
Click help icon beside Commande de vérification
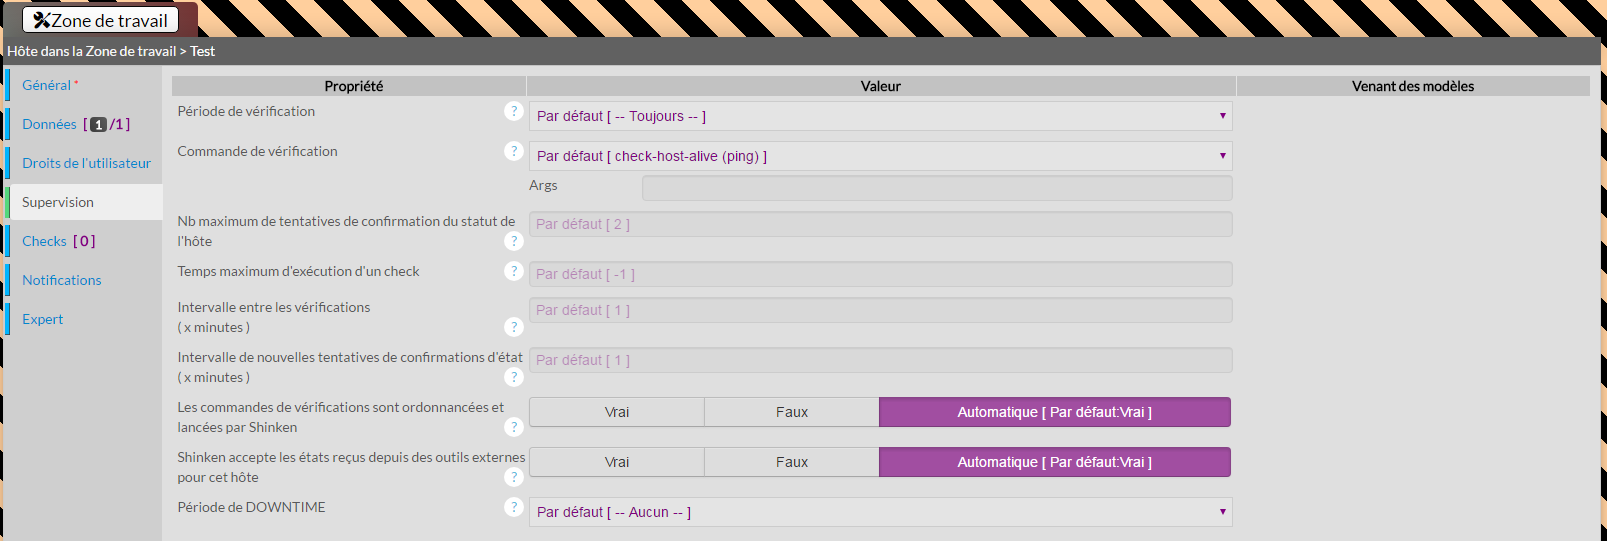514,151
